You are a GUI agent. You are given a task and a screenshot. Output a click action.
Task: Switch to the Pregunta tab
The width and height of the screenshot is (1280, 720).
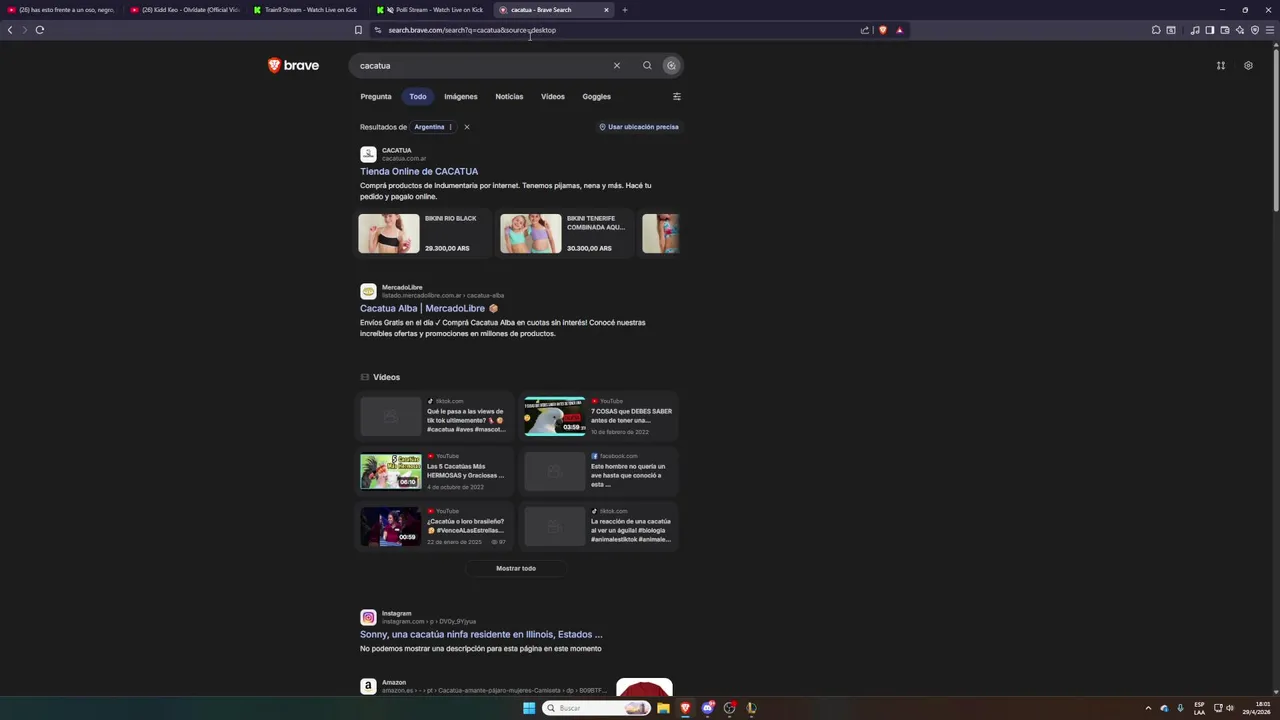click(376, 97)
